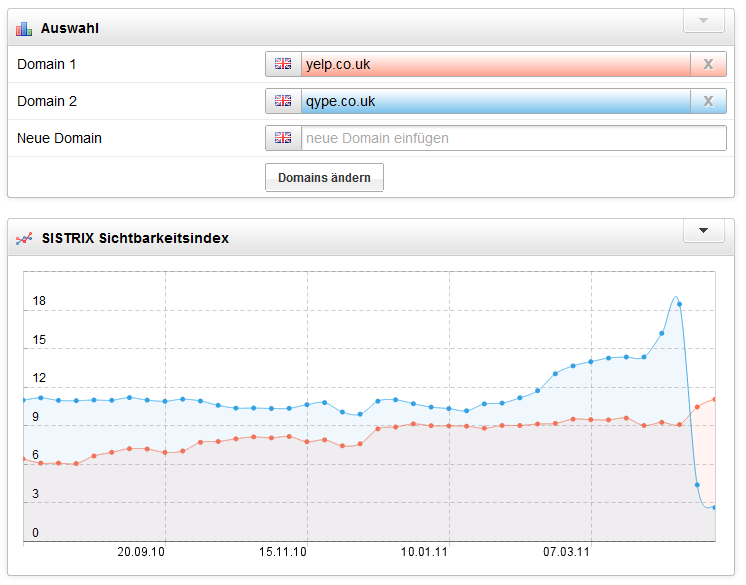Click UK flag in Neue Domain row

pyautogui.click(x=283, y=138)
